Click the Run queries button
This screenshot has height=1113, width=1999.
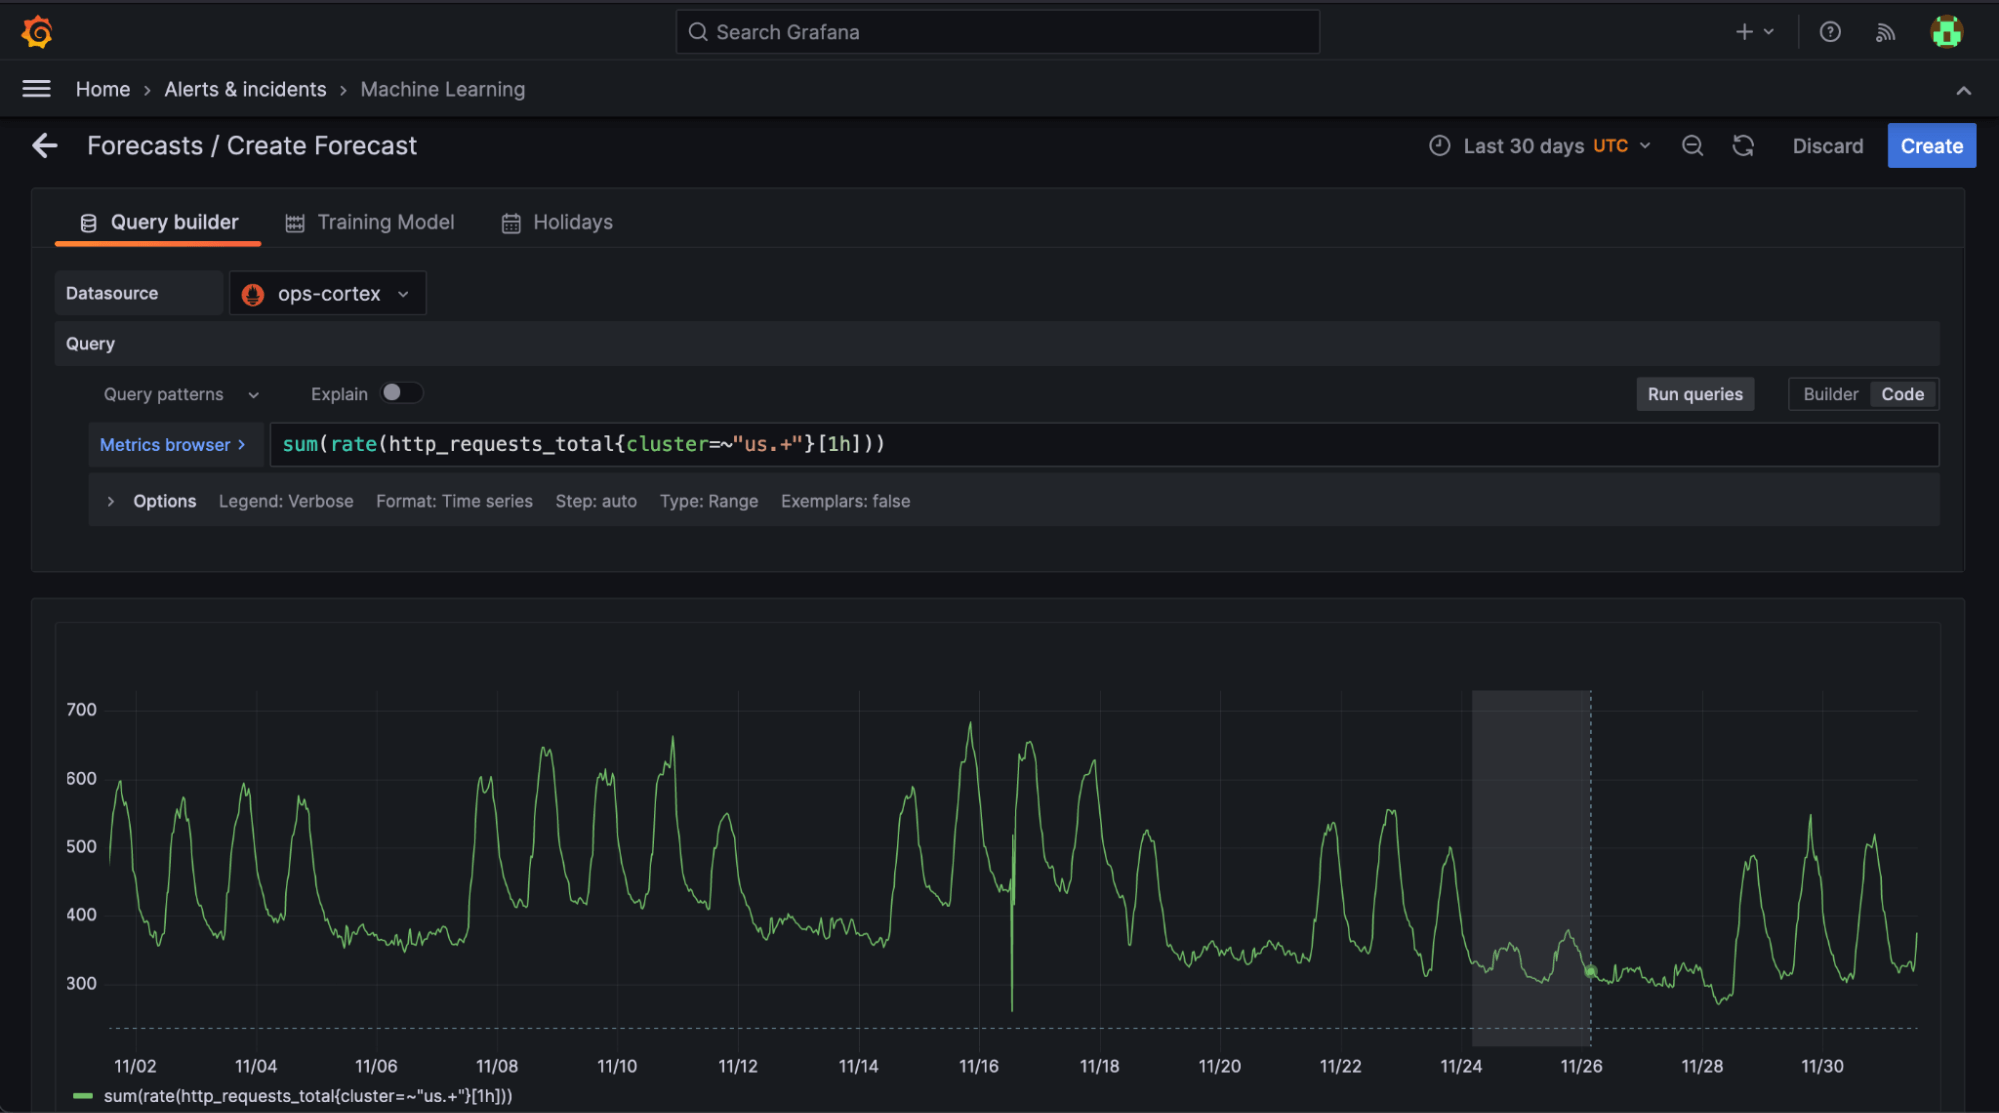[x=1694, y=393]
